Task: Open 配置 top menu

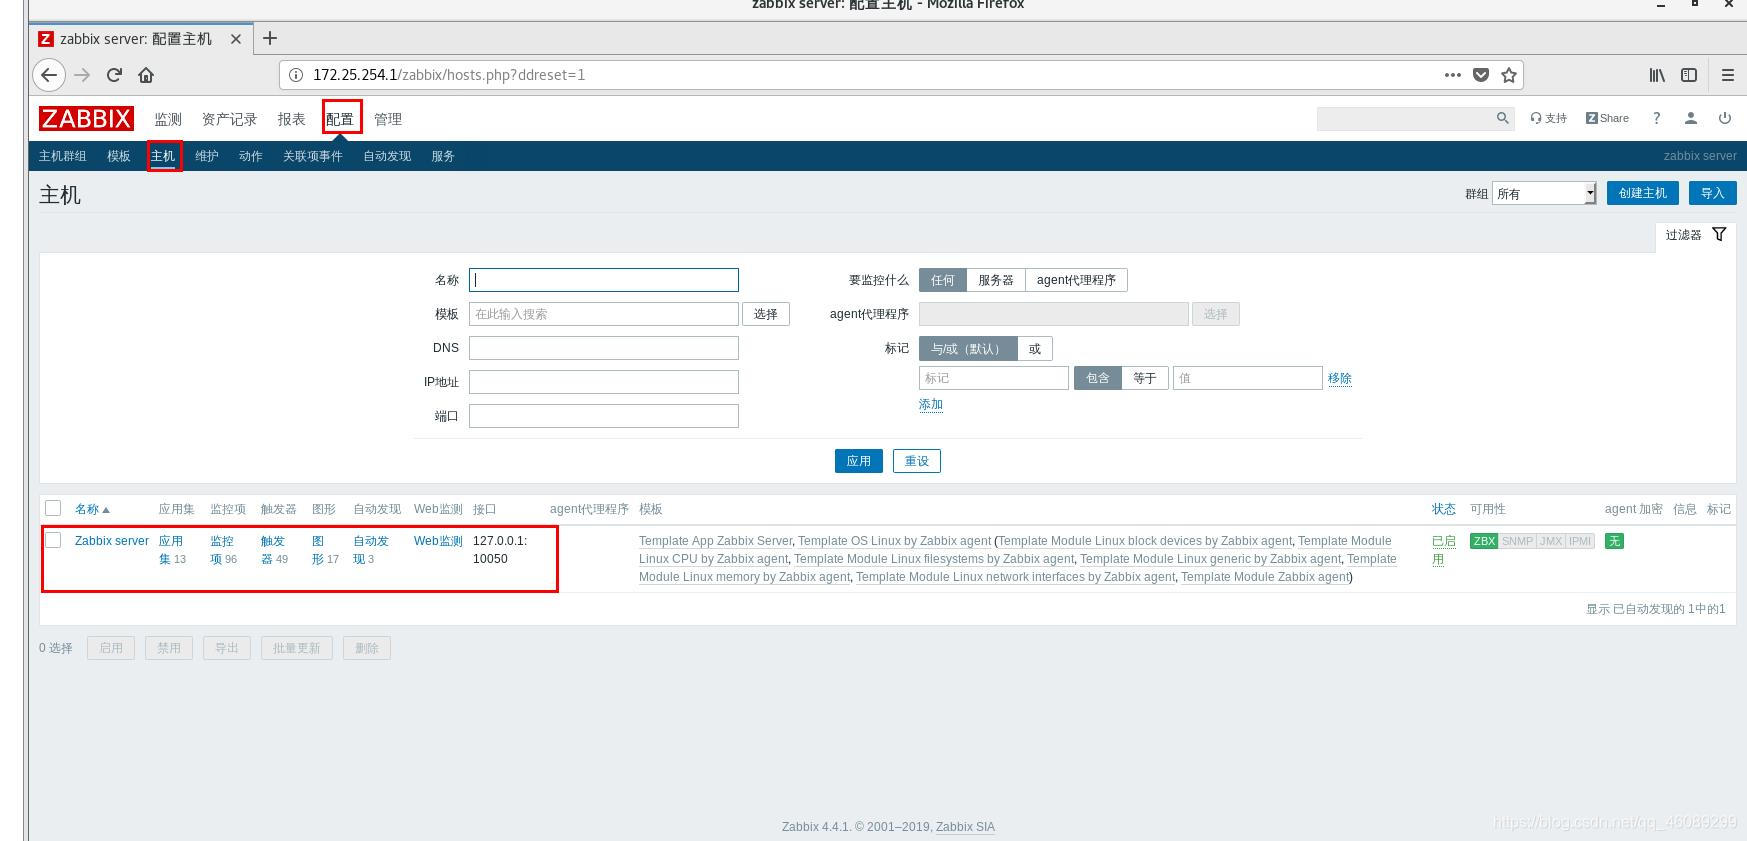Action: [340, 119]
